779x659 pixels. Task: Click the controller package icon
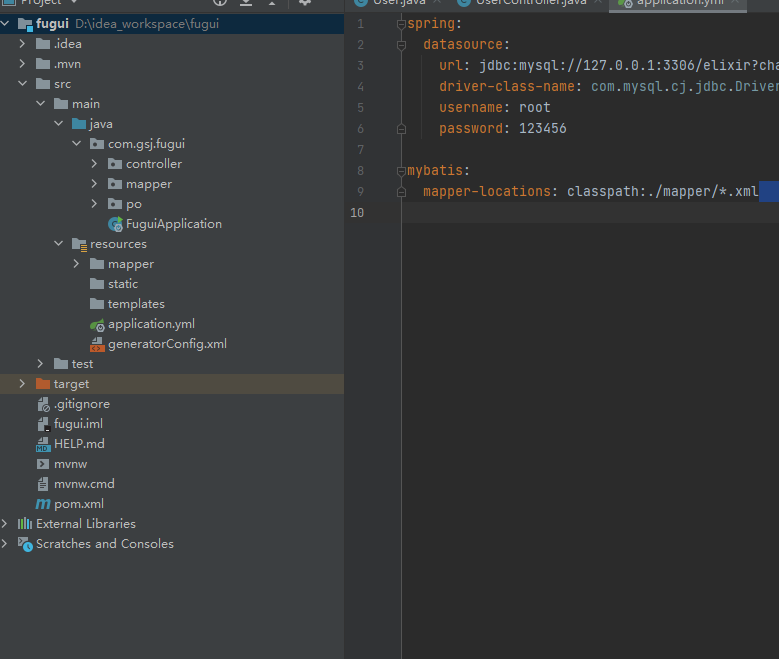coord(115,164)
